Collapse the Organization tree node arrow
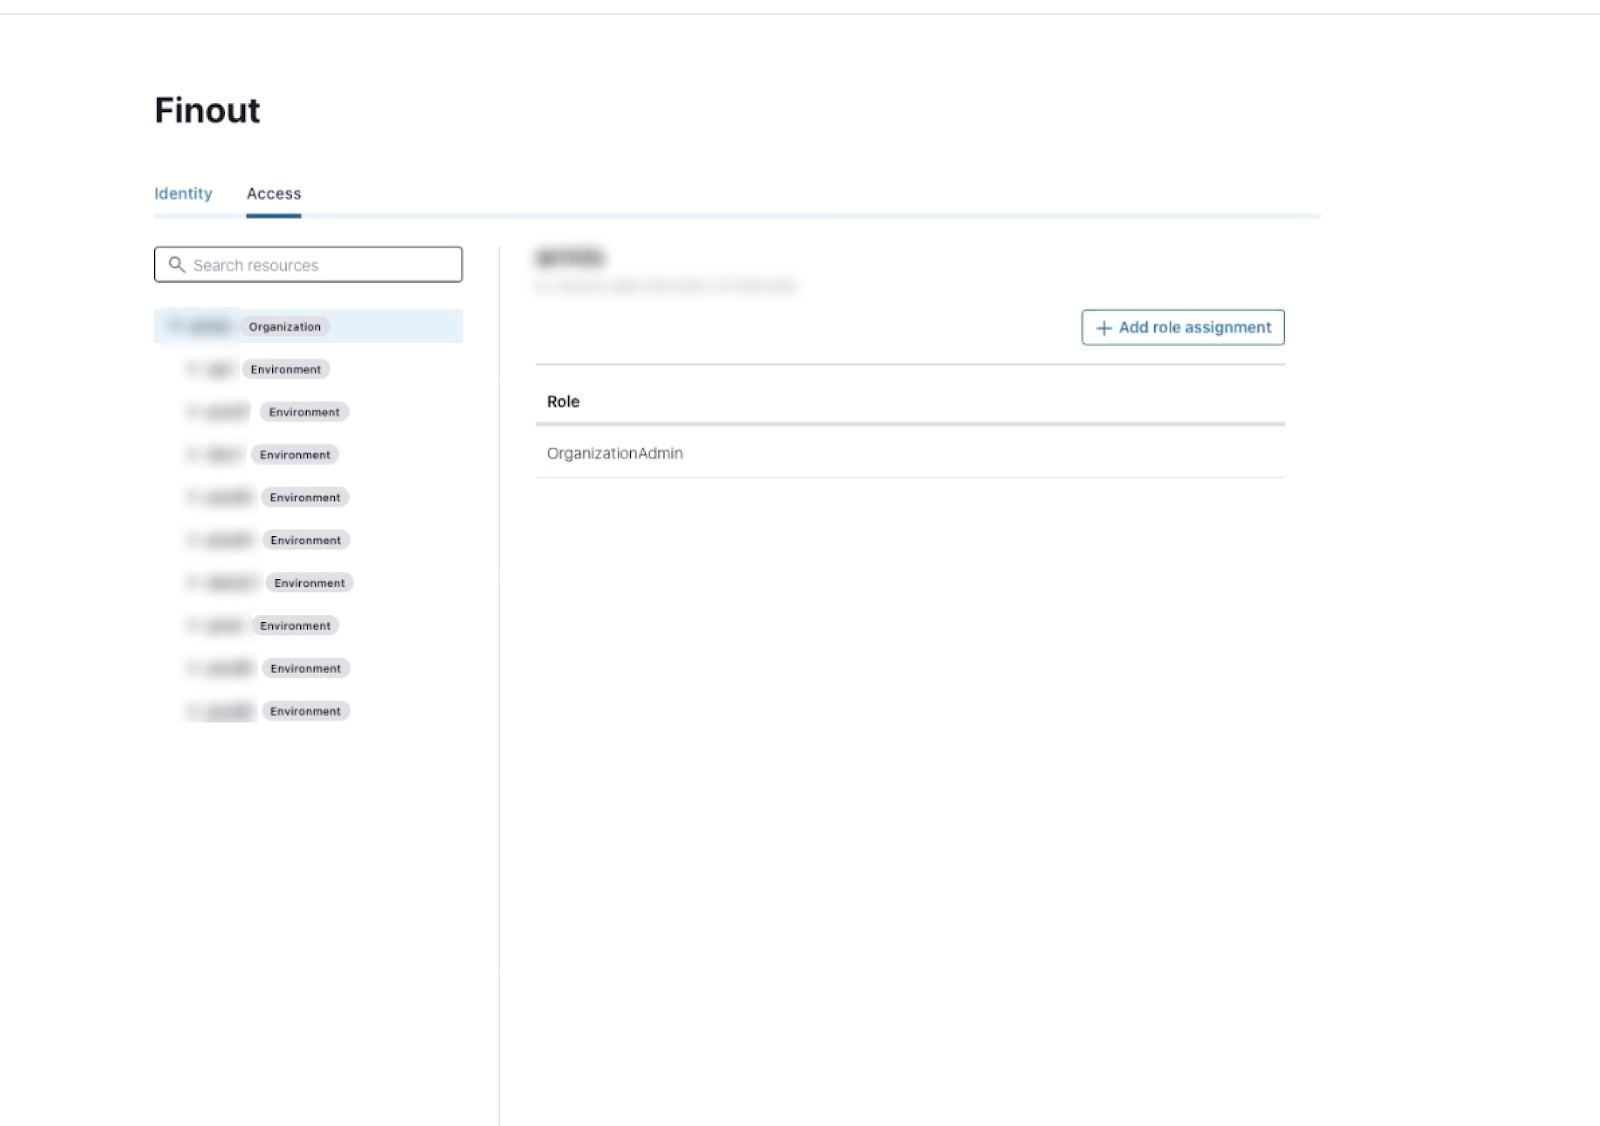The height and width of the screenshot is (1126, 1600). click(174, 326)
